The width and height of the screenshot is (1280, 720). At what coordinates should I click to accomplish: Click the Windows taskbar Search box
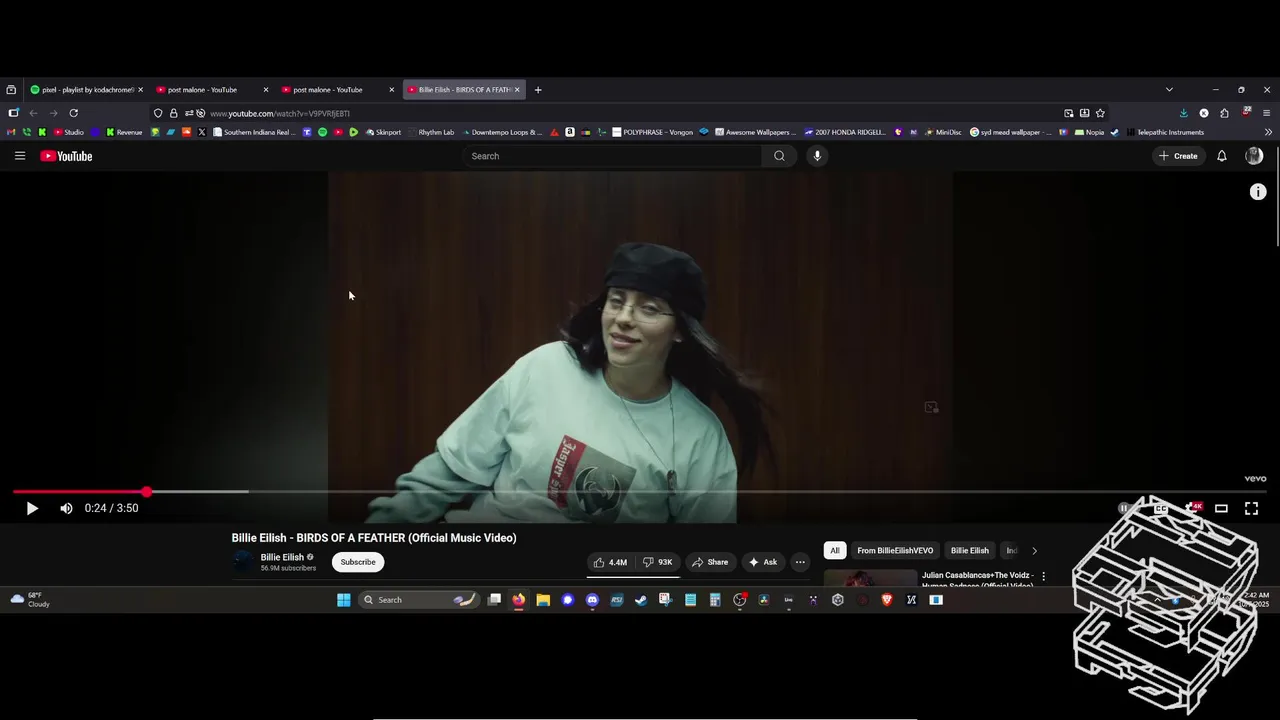tap(418, 600)
